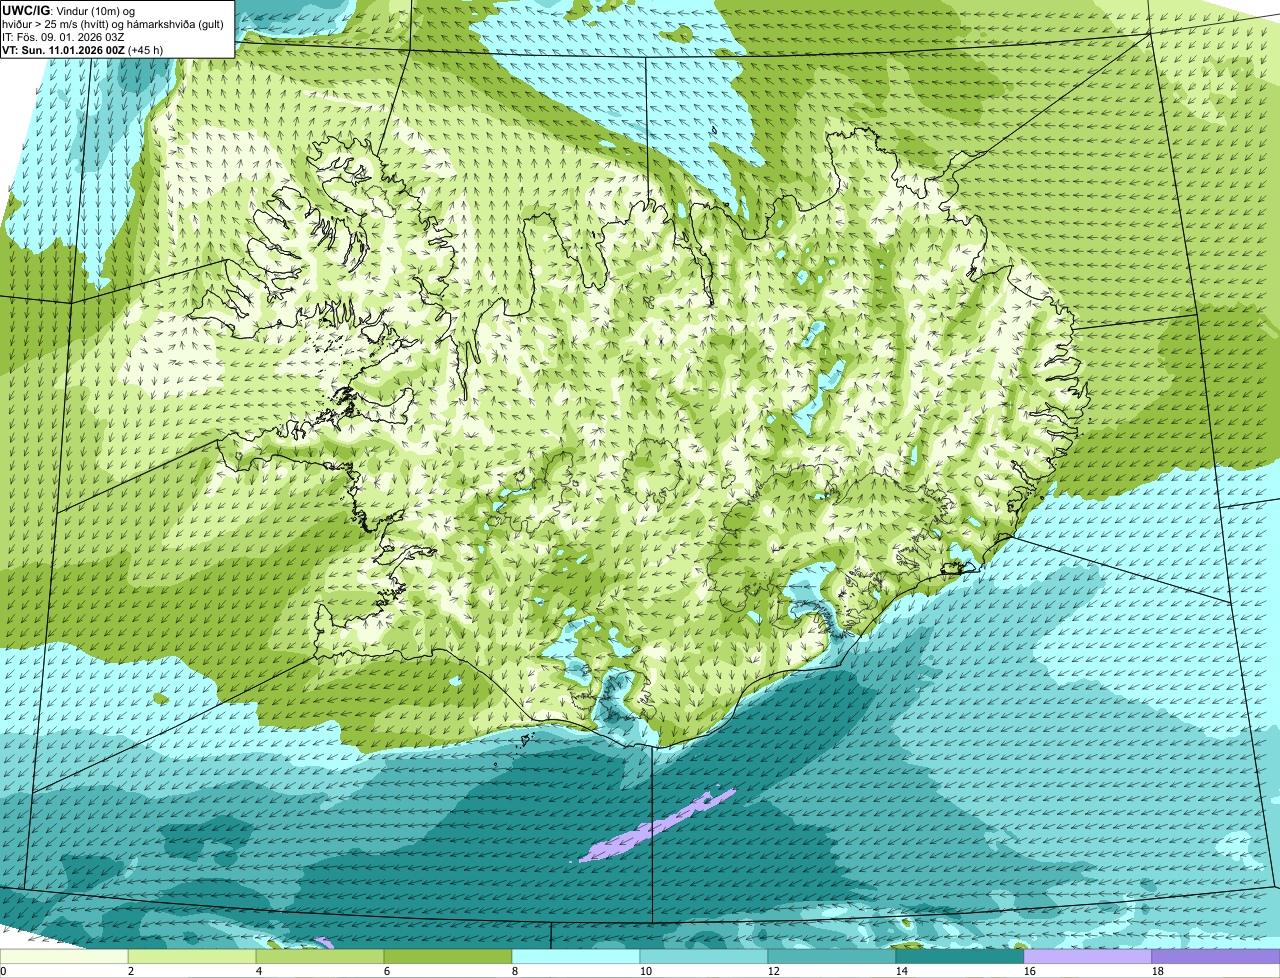Click the '2' tick label on the scale

point(131,971)
